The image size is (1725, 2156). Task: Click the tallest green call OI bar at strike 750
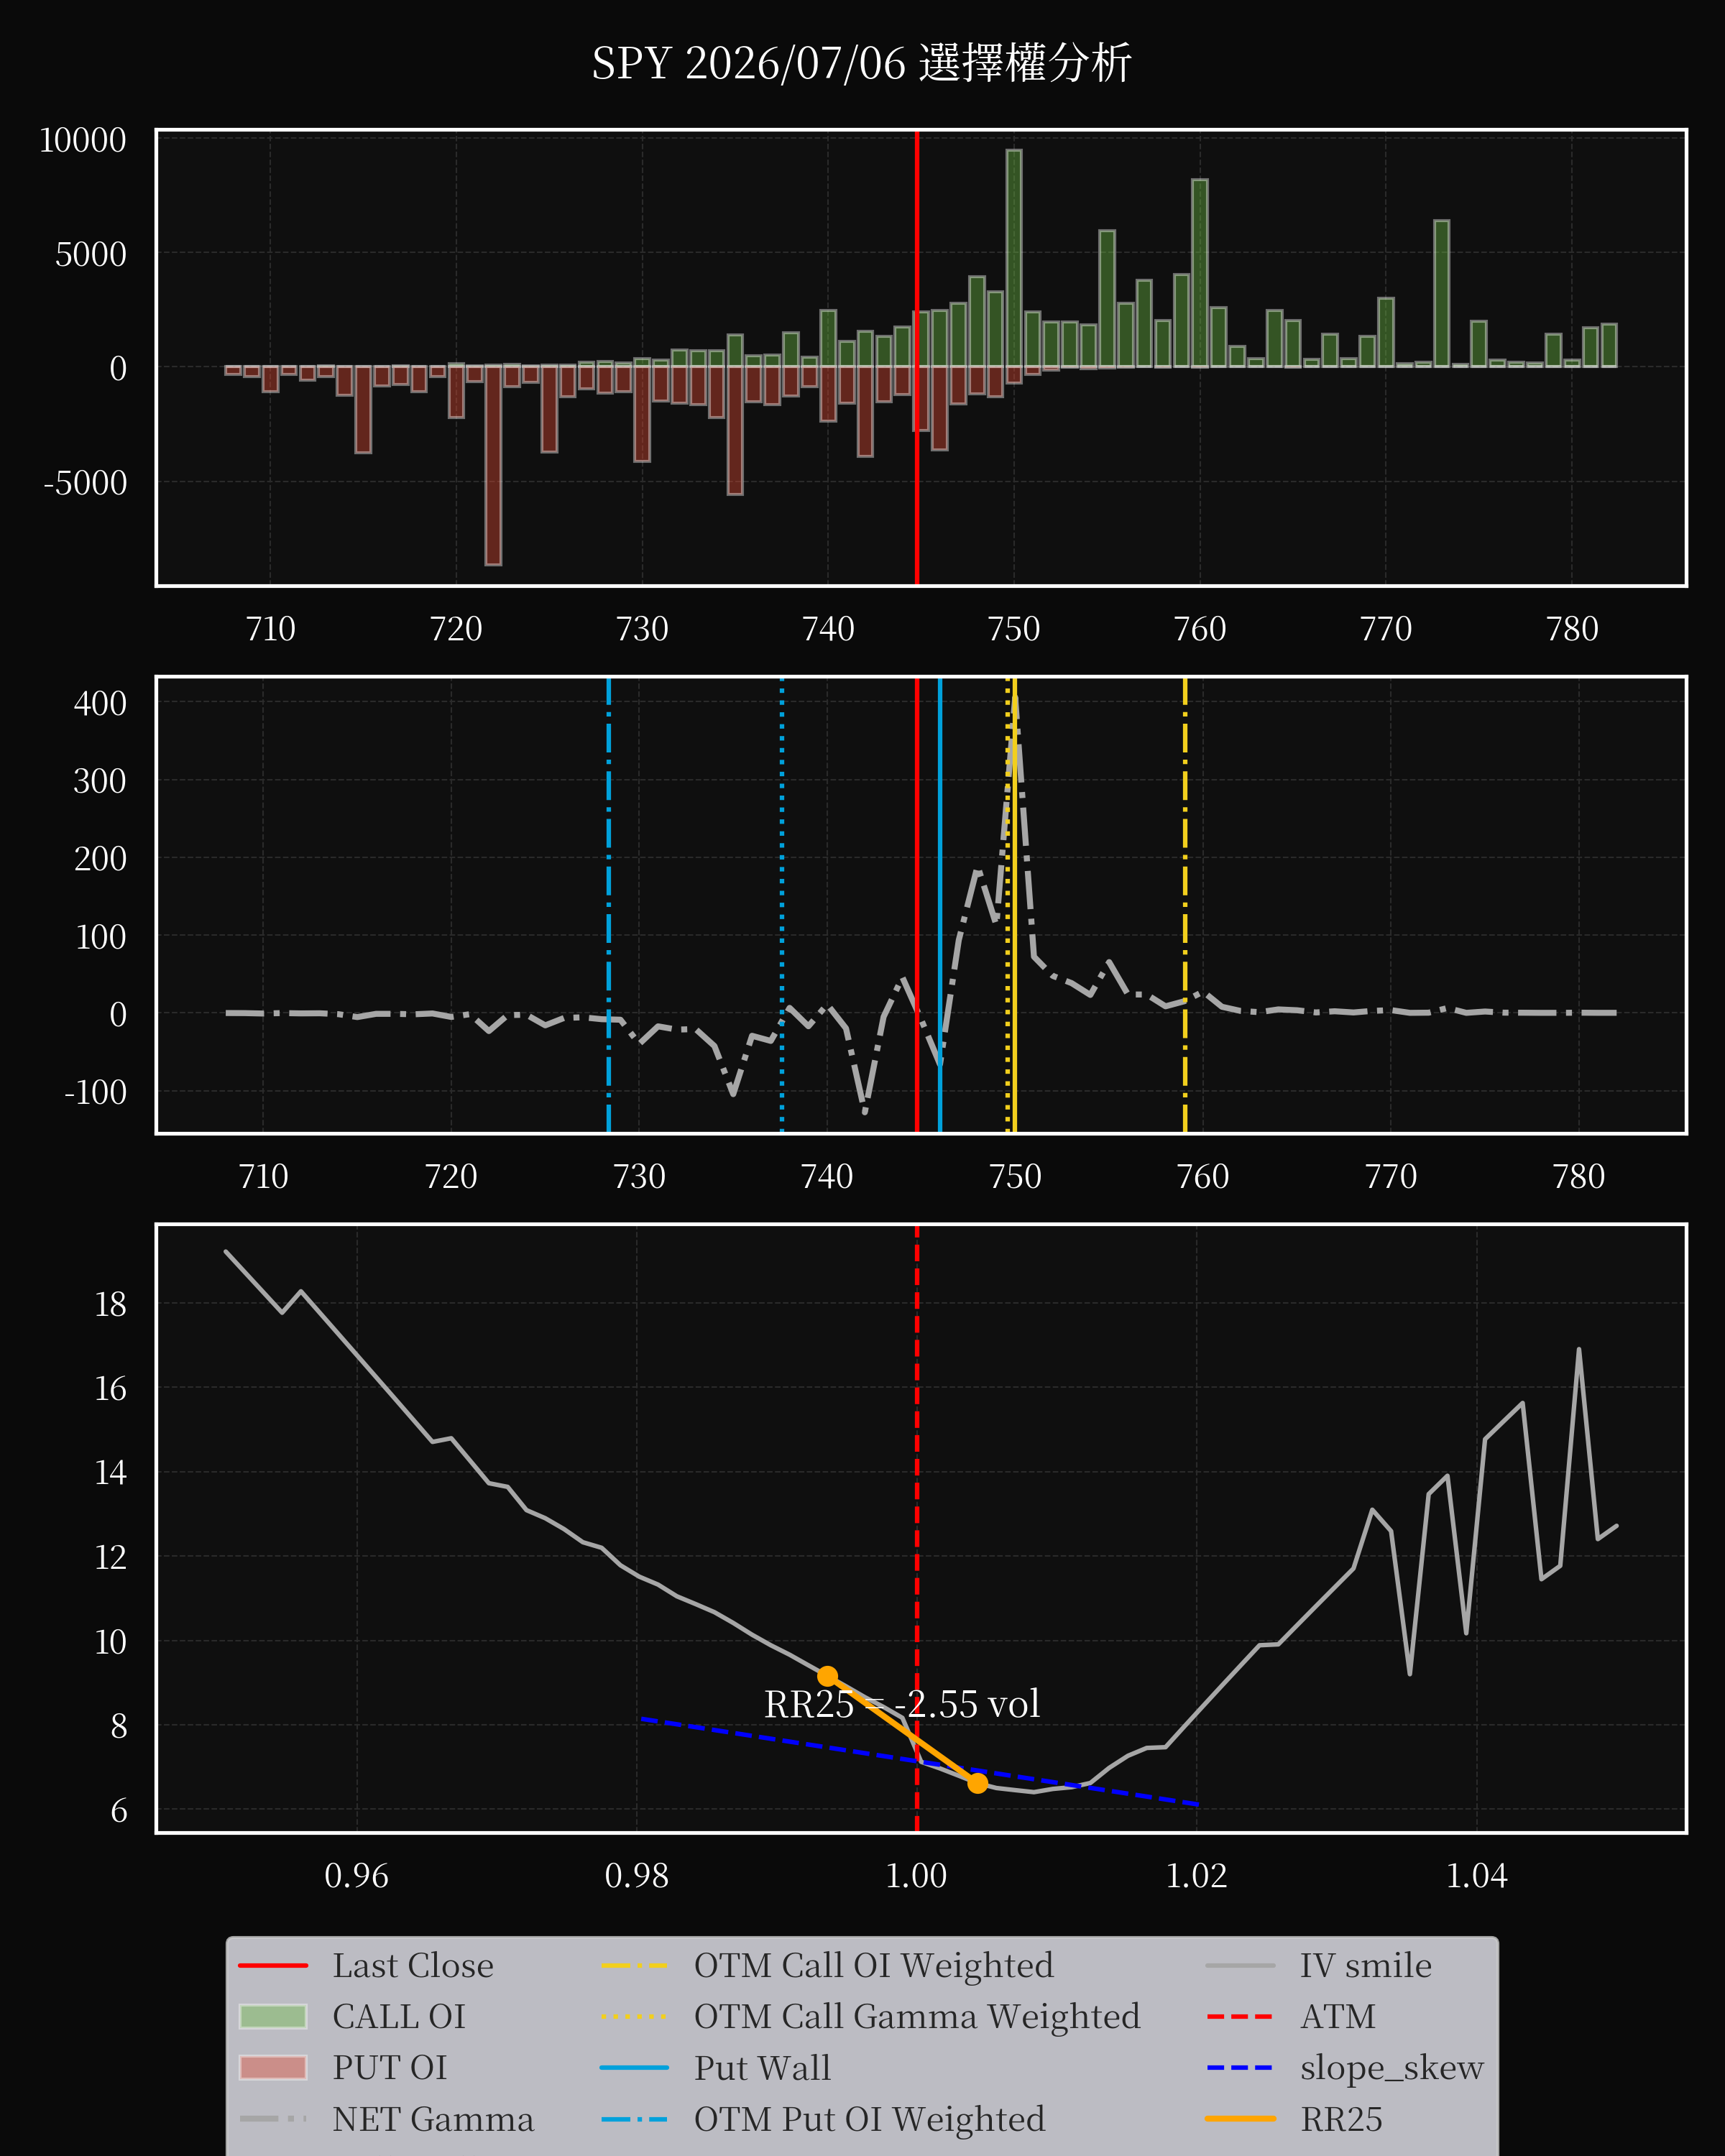pyautogui.click(x=1014, y=259)
